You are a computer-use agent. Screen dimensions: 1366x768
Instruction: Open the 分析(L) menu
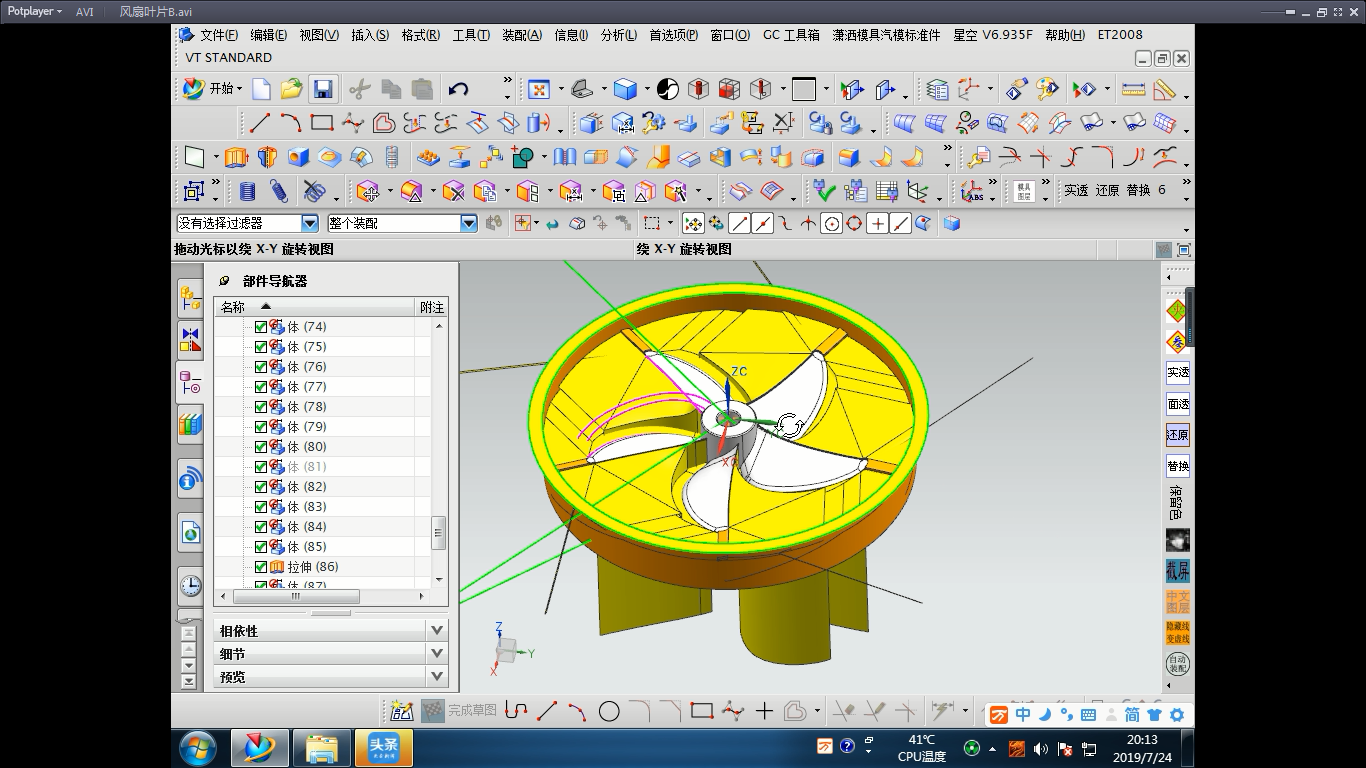pos(619,35)
